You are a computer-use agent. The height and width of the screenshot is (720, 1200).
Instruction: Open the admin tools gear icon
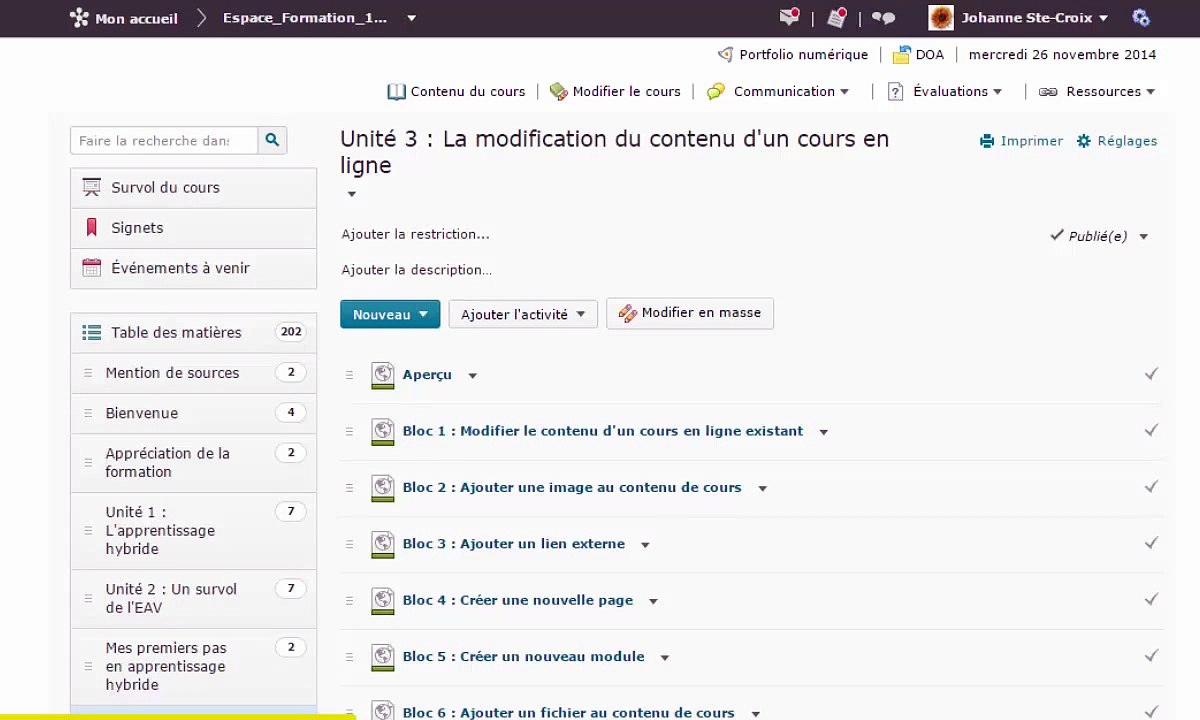(x=1141, y=17)
